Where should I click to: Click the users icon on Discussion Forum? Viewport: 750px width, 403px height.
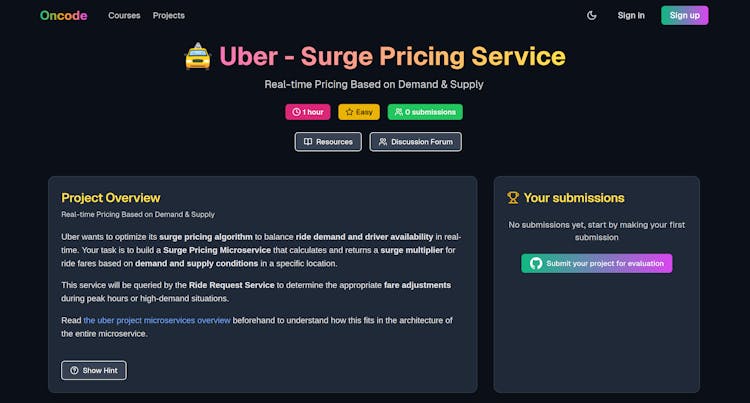383,142
